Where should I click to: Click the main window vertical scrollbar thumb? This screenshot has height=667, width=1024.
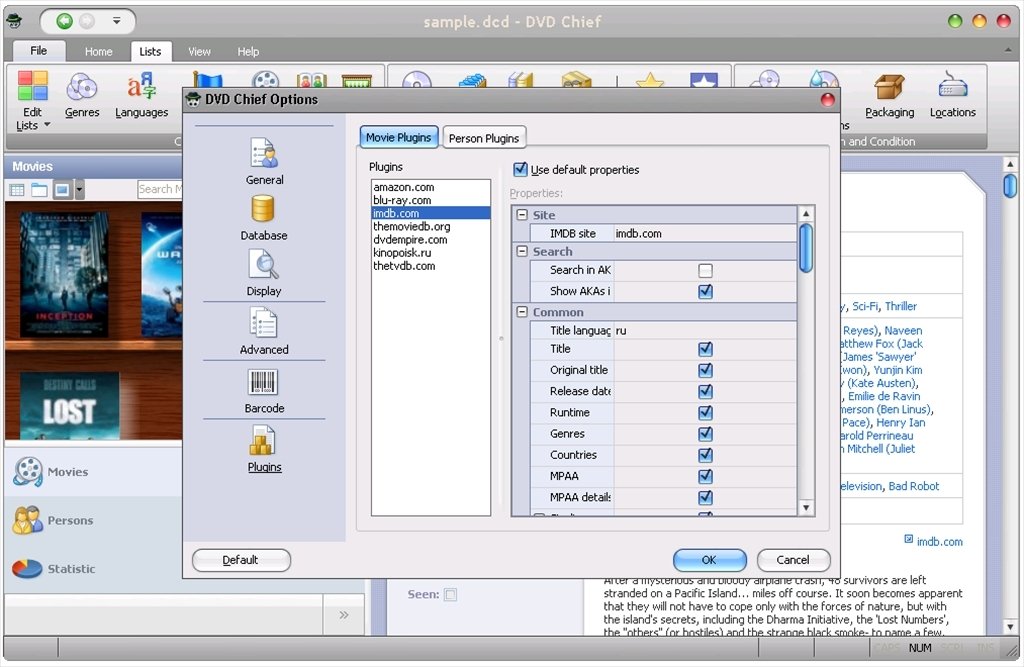[1010, 186]
